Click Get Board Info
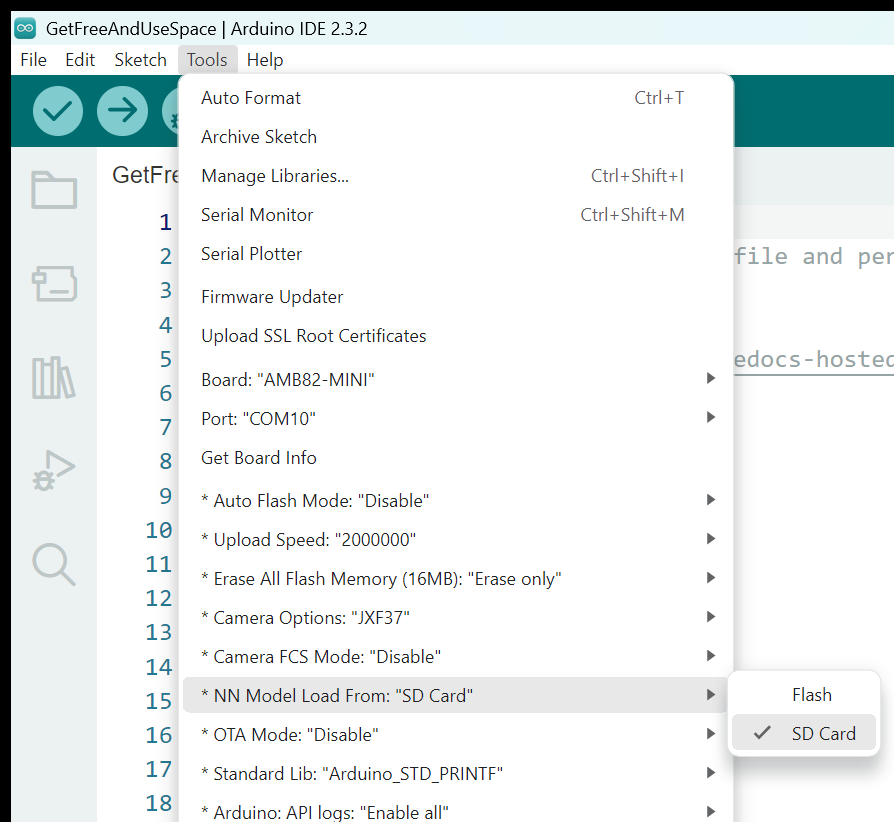 point(259,458)
